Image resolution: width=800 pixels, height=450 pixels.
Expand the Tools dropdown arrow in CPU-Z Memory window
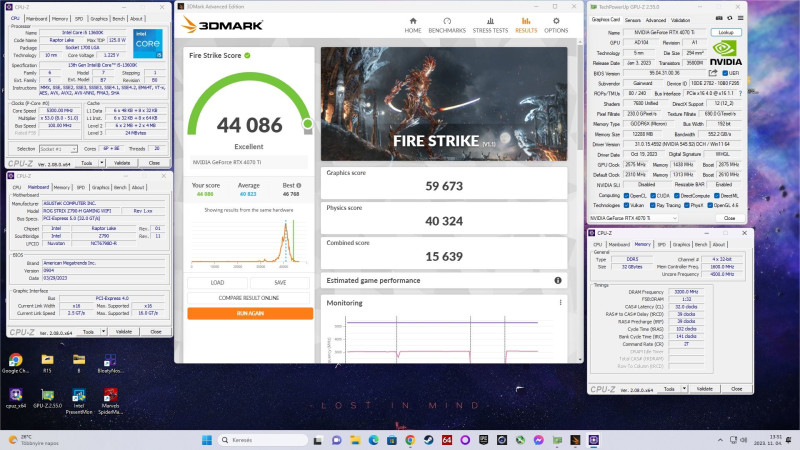[x=684, y=389]
